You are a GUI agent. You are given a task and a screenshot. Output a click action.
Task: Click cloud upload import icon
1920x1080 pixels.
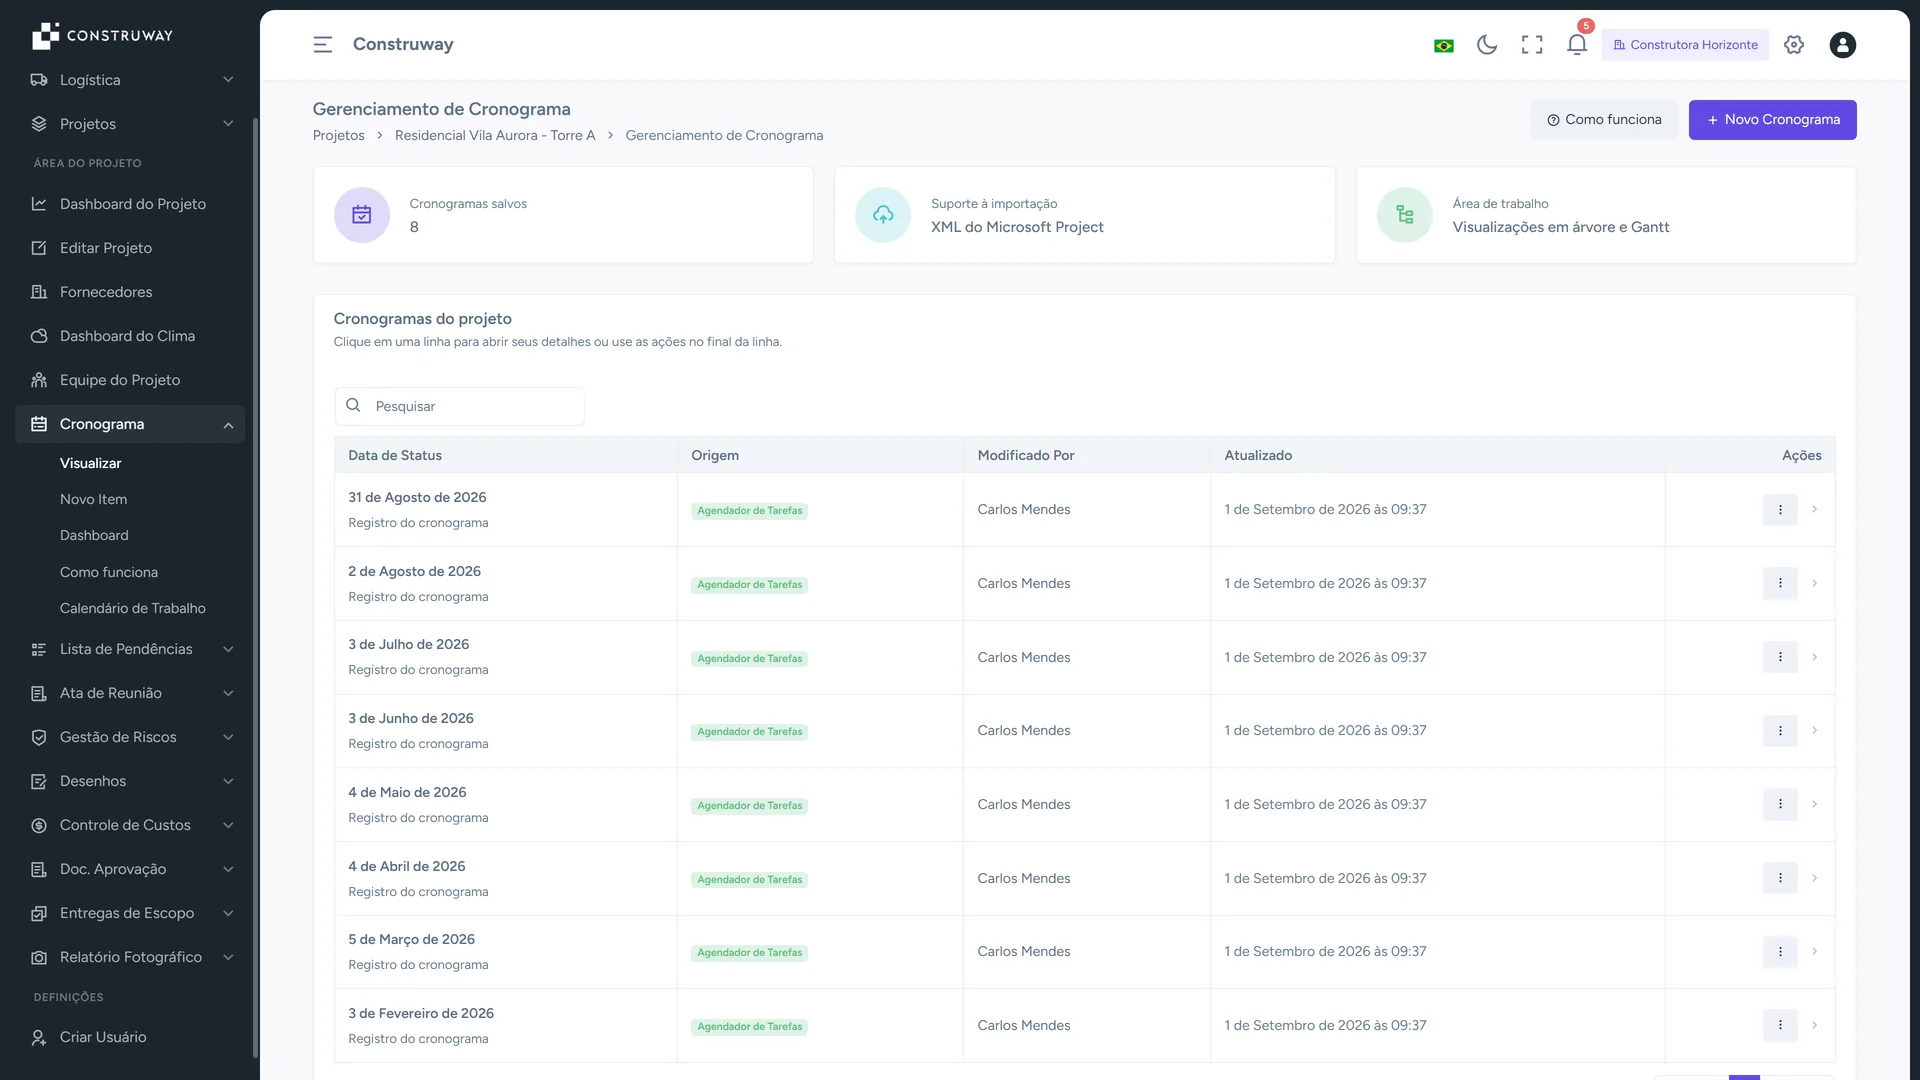coord(883,215)
